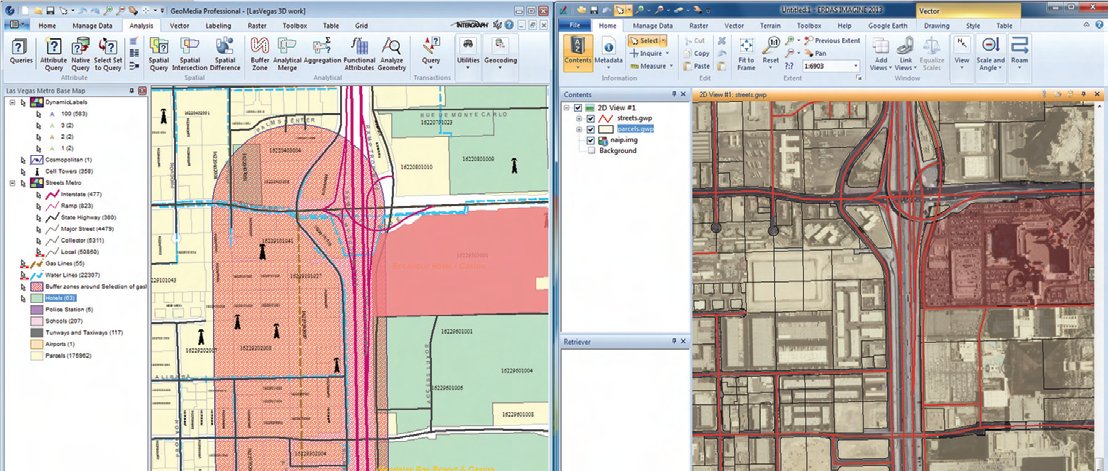Select the Water Lines legend entry
Screen dimensions: 1108x471
[x=73, y=275]
